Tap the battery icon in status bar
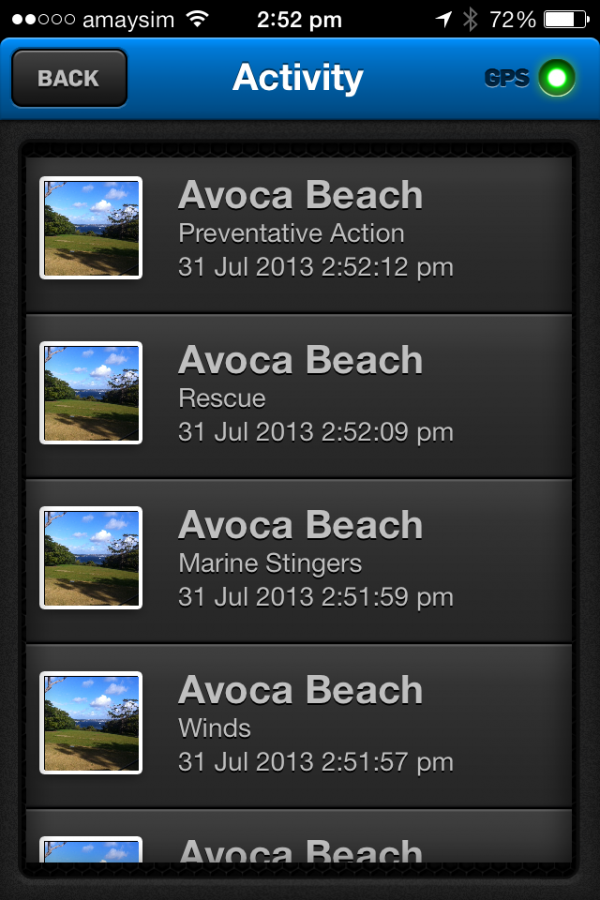Image resolution: width=600 pixels, height=900 pixels. pos(567,20)
